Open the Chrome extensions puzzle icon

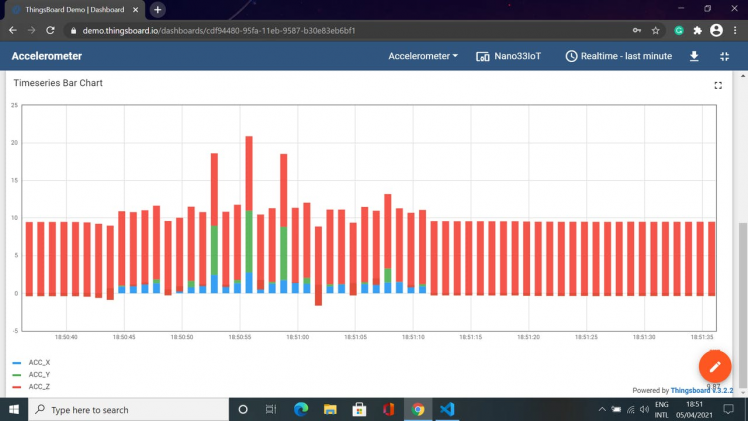[698, 31]
